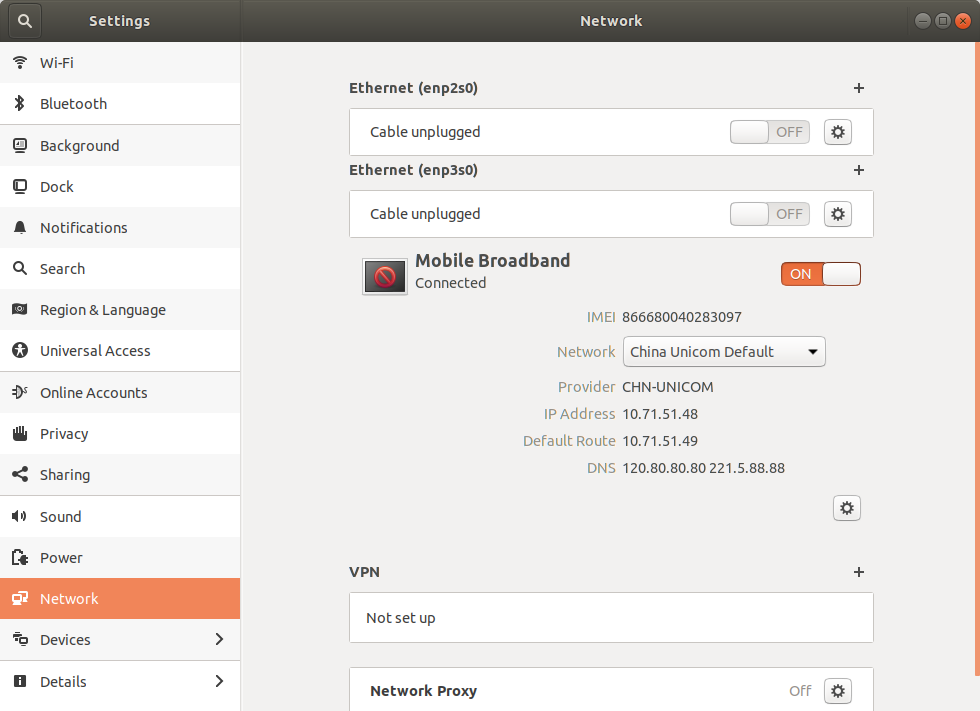Click the search magnifier button in Settings header
The width and height of the screenshot is (980, 711).
(25, 21)
